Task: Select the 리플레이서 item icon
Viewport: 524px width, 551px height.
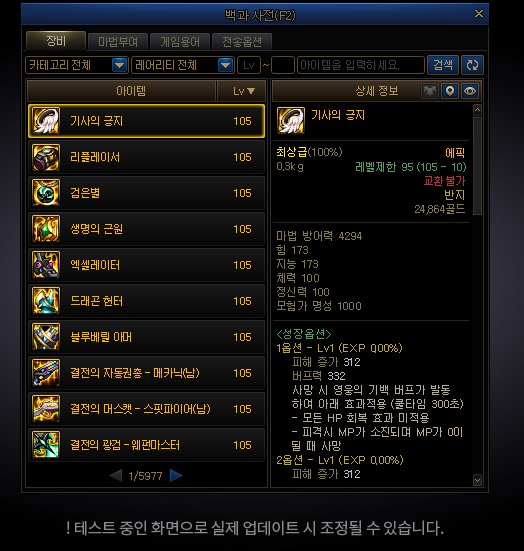Action: [x=46, y=157]
